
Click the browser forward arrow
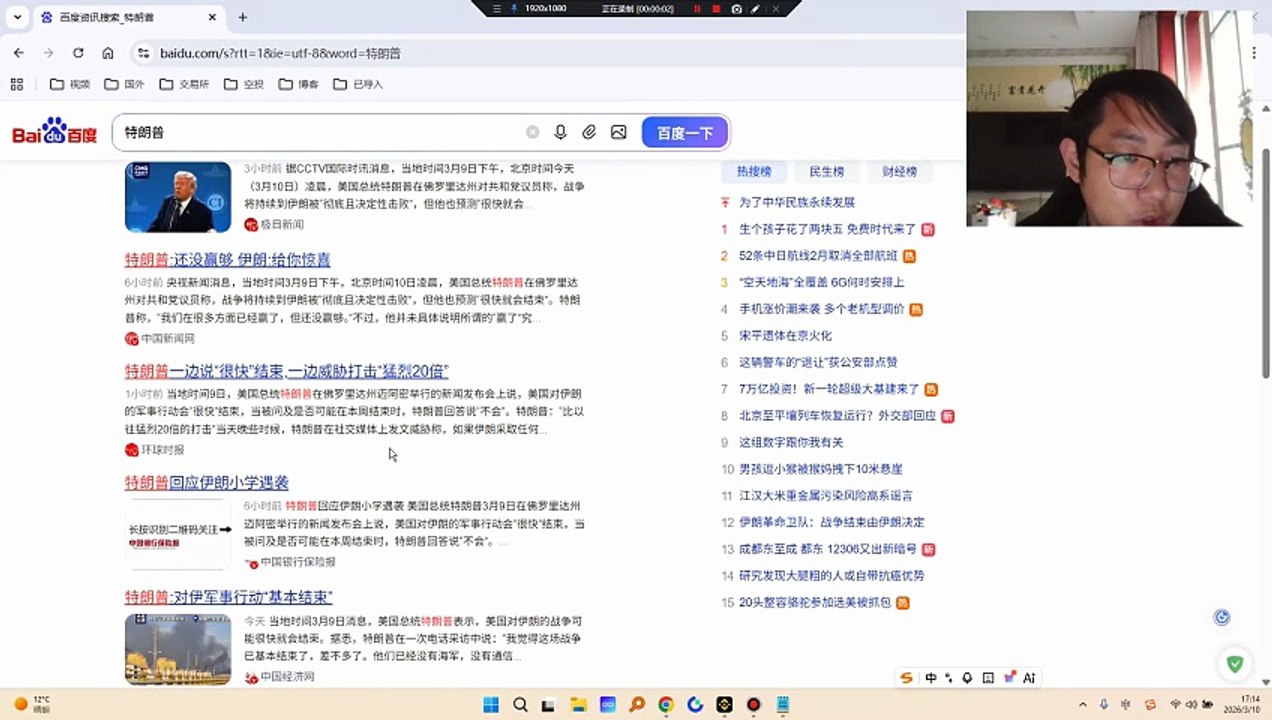coord(48,53)
